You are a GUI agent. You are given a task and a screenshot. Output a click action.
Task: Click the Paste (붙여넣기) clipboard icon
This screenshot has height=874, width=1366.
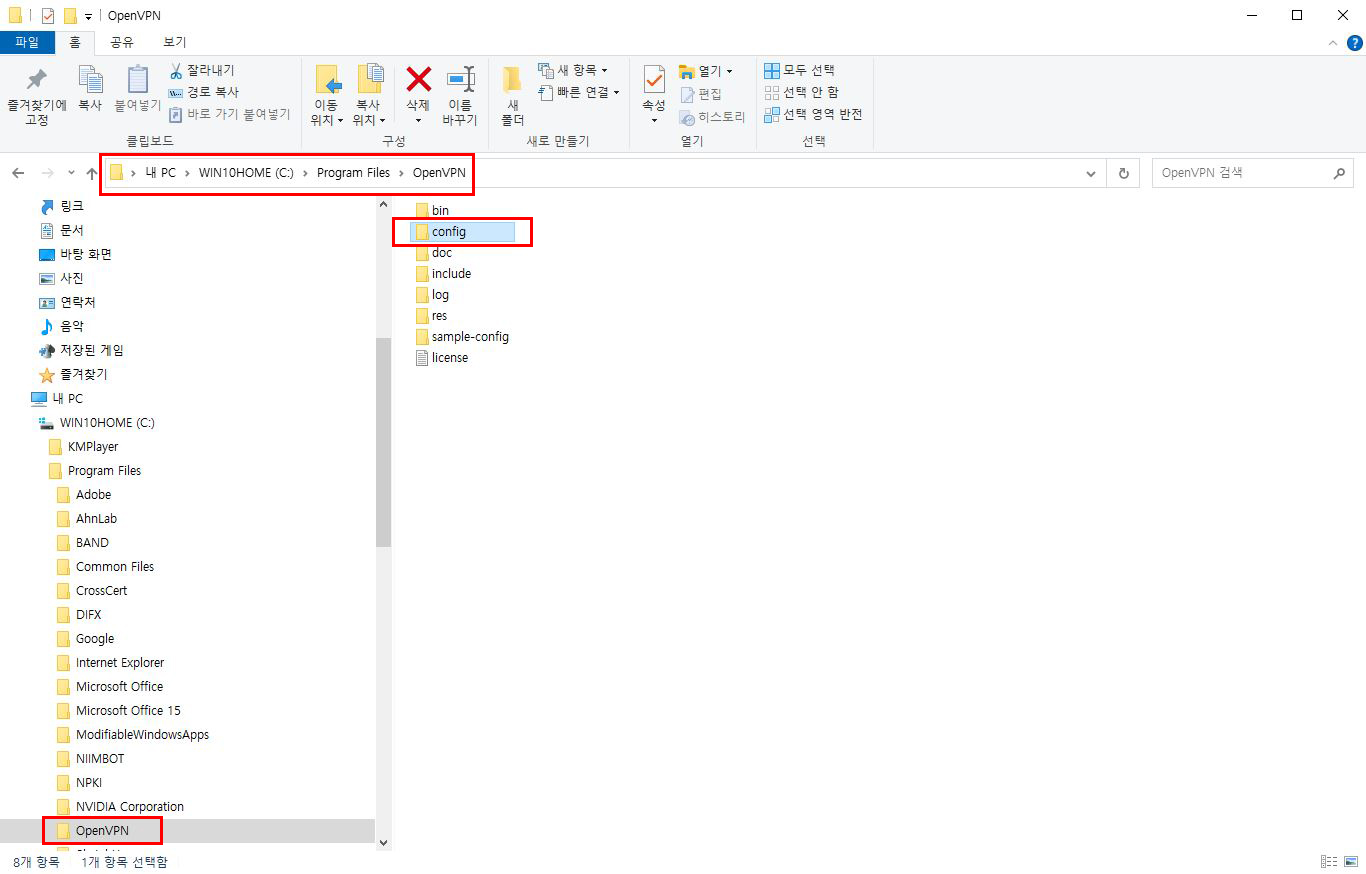coord(138,80)
